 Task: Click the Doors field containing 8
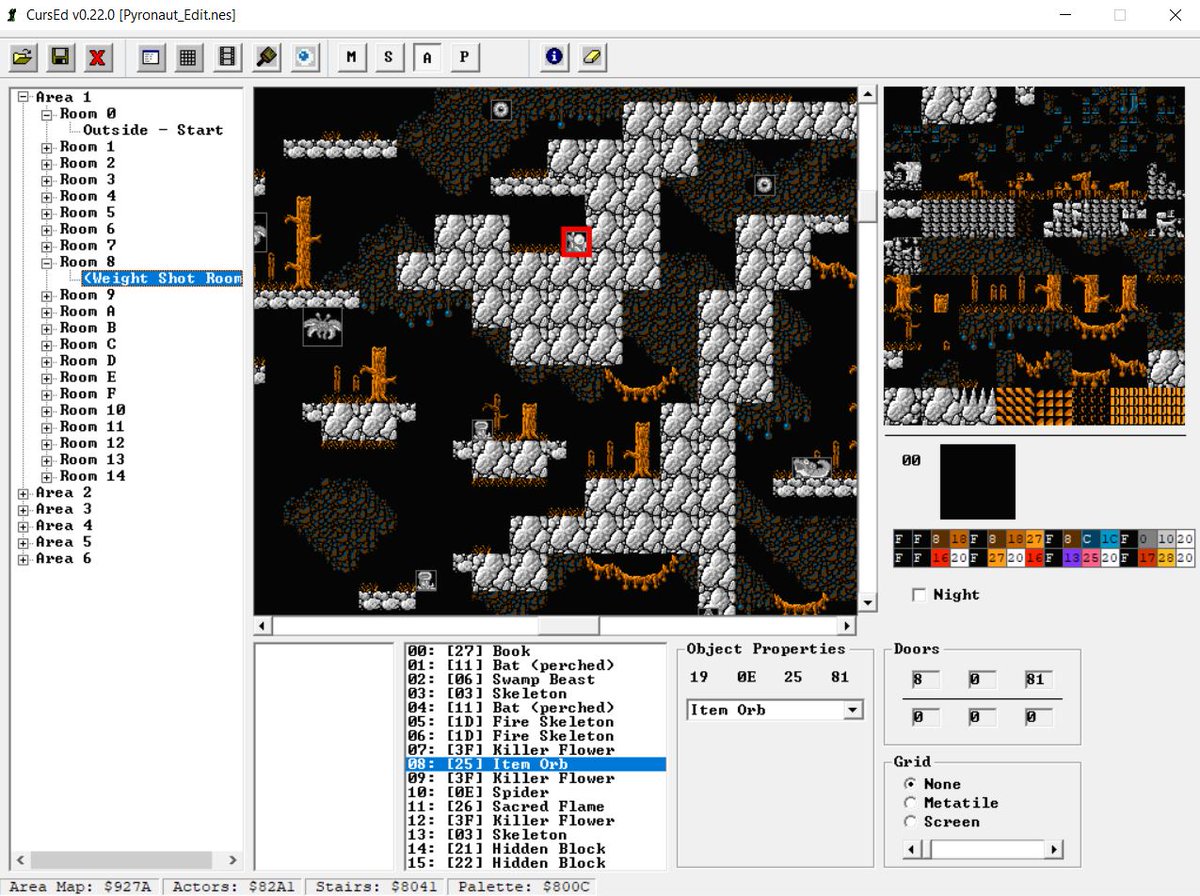point(925,680)
